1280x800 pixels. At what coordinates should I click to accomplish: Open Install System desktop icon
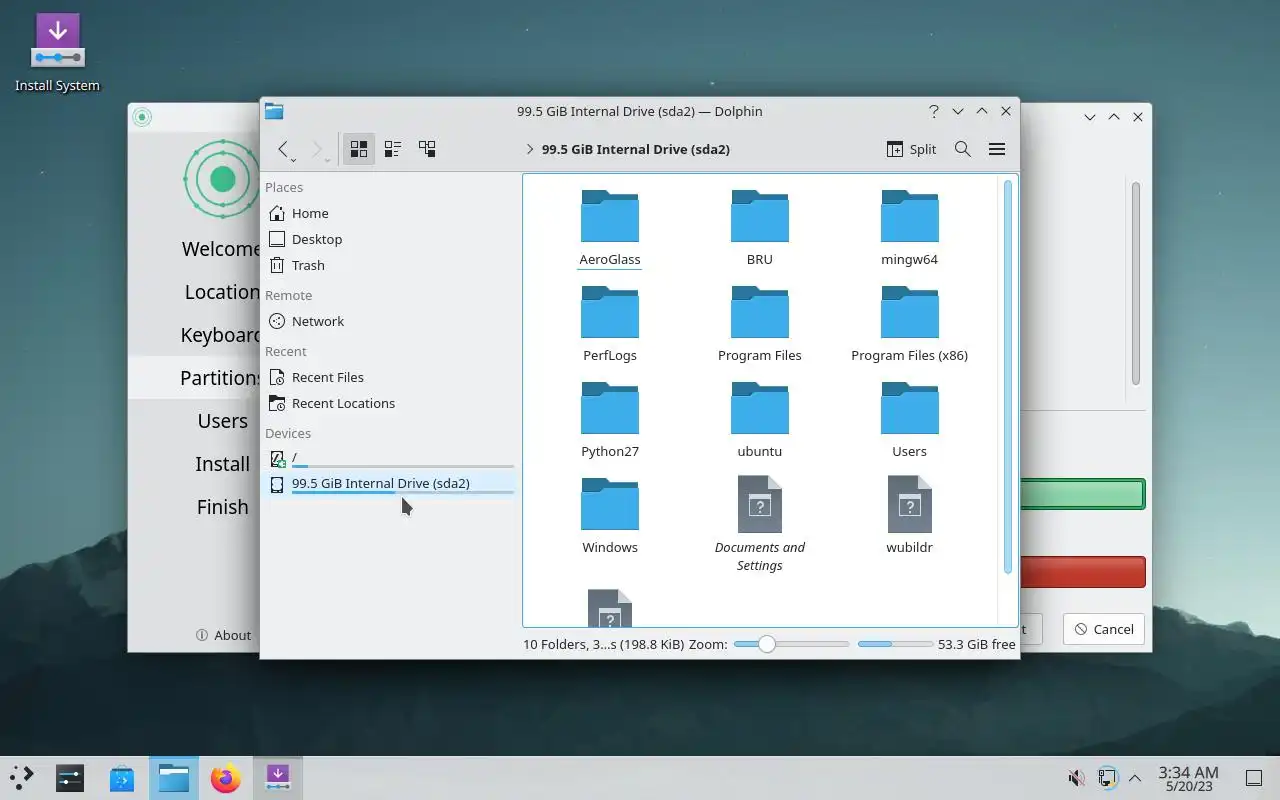point(57,53)
